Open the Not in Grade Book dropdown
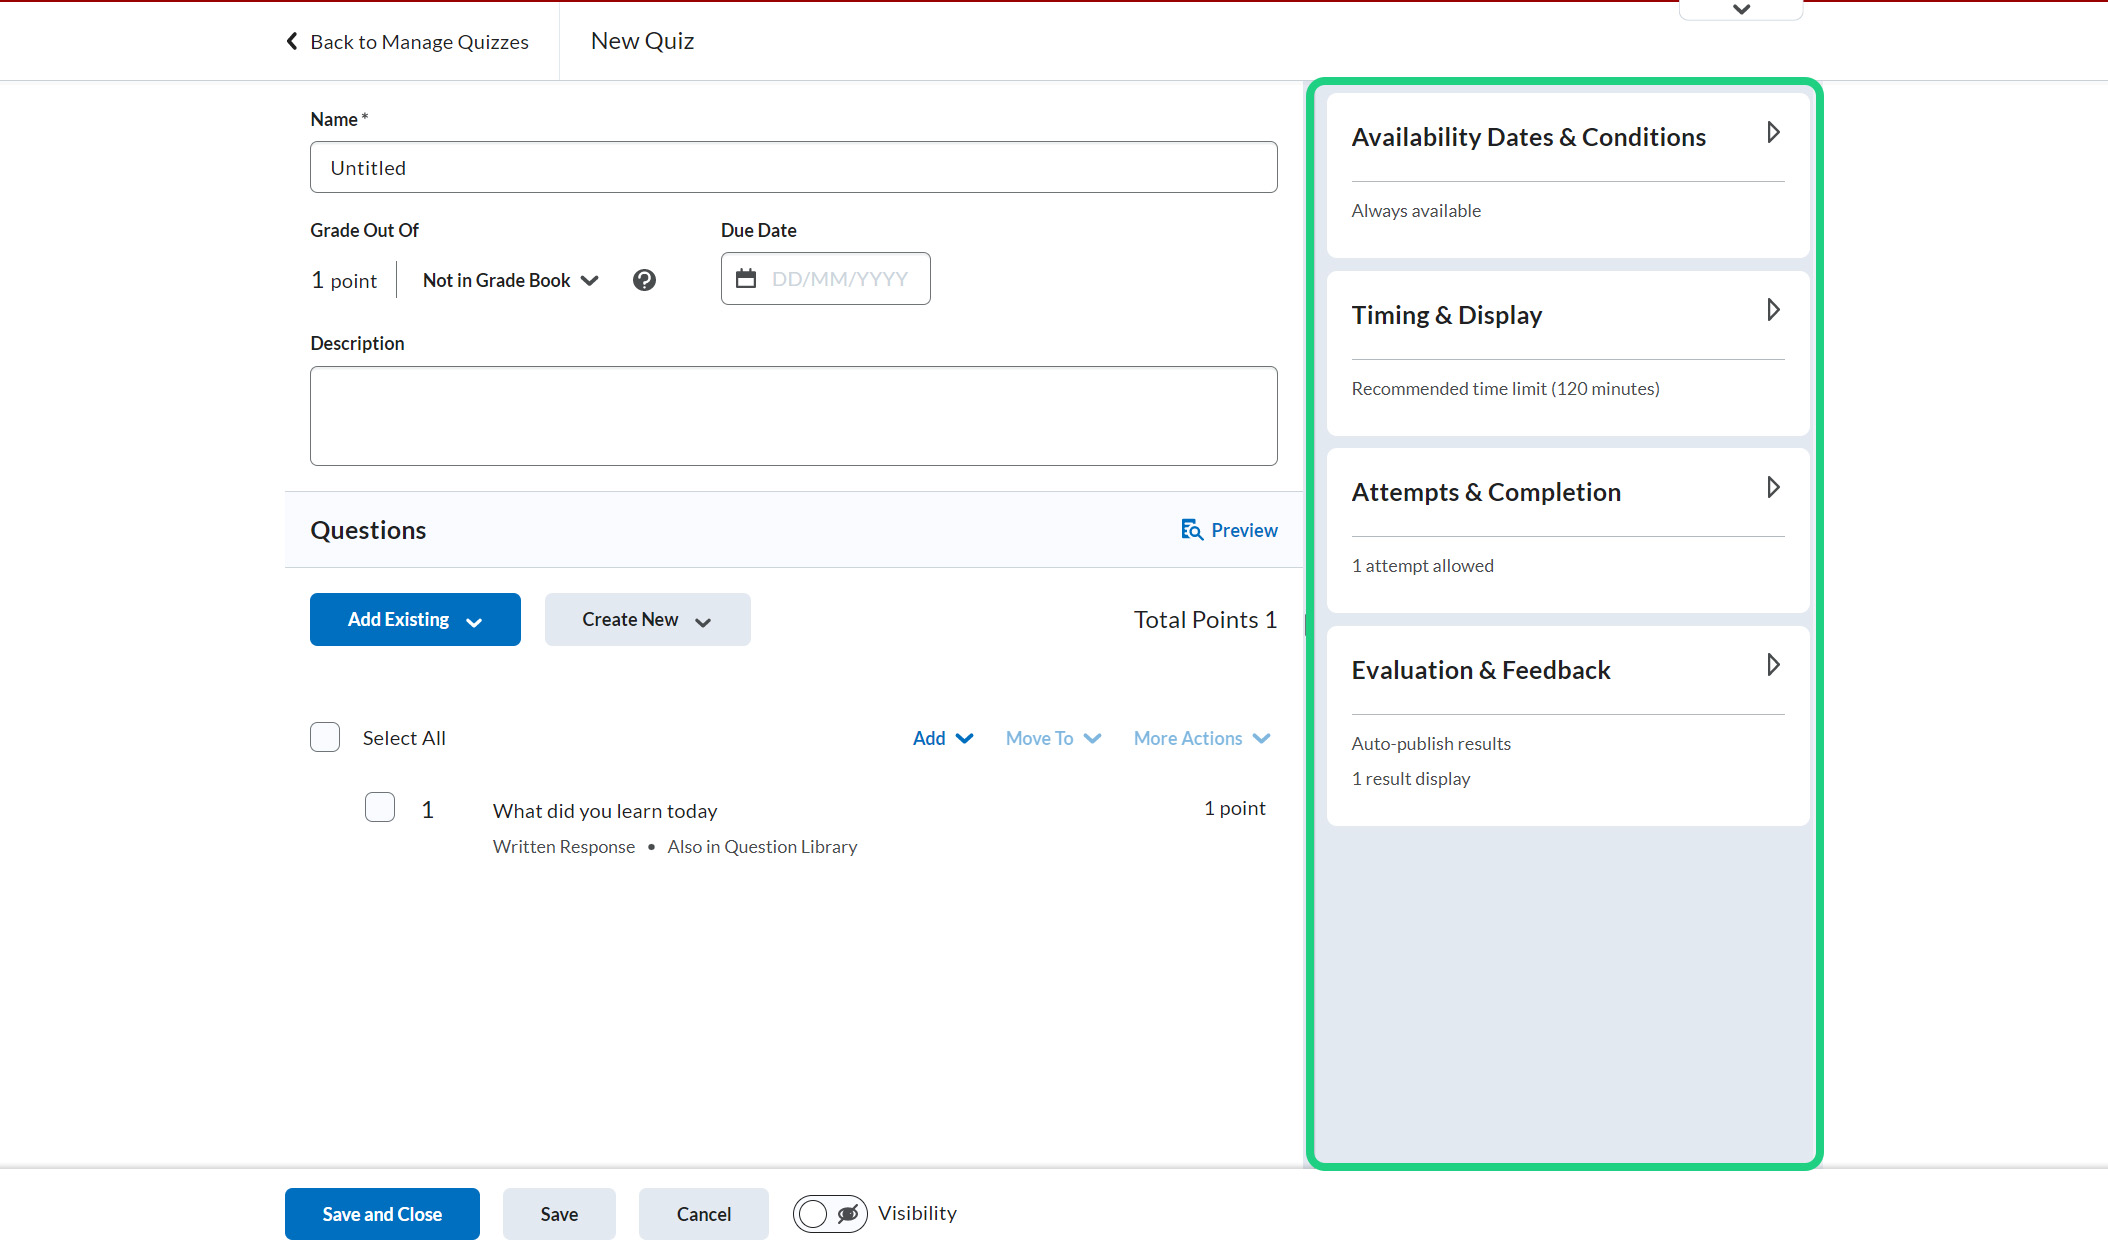The width and height of the screenshot is (2108, 1254). coord(510,280)
